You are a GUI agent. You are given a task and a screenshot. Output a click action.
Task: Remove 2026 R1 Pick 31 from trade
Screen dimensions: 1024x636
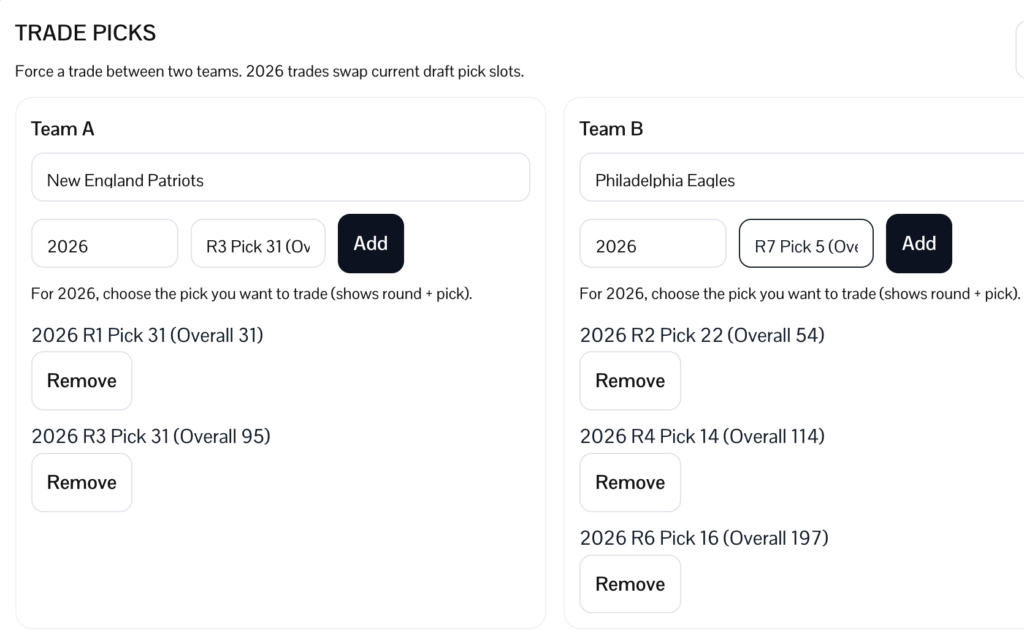81,381
